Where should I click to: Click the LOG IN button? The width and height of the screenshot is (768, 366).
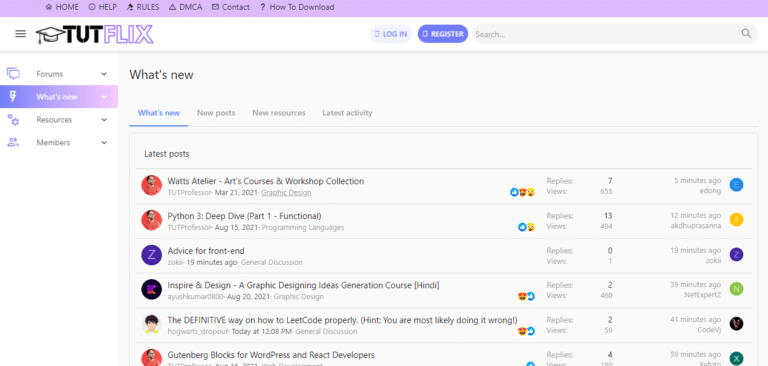click(391, 34)
